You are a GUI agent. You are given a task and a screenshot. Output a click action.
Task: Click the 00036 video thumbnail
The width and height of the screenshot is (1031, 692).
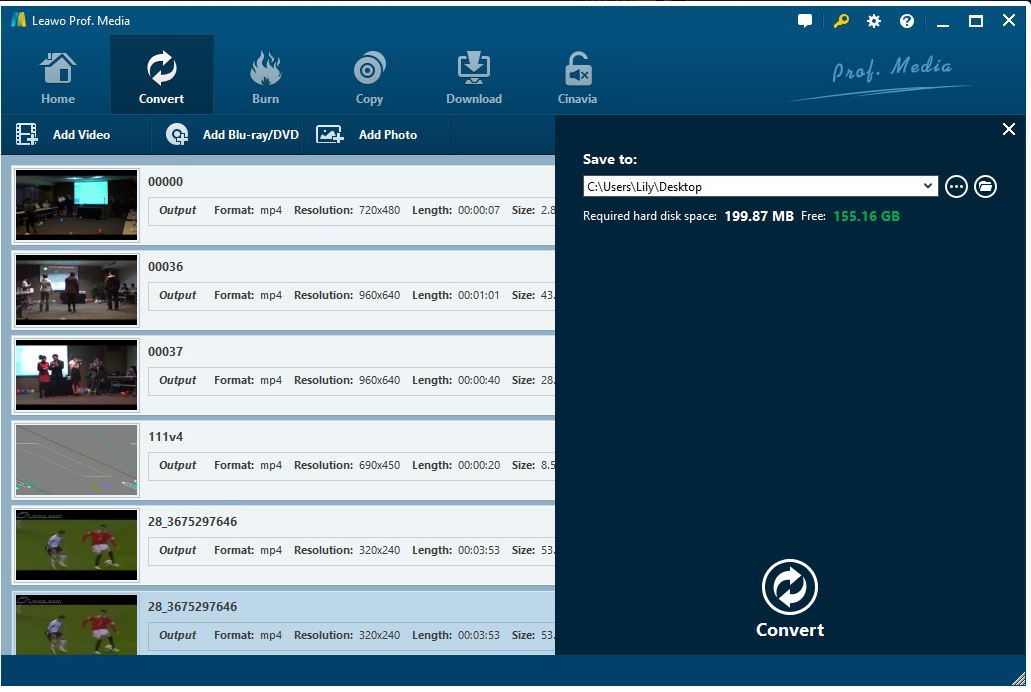76,290
